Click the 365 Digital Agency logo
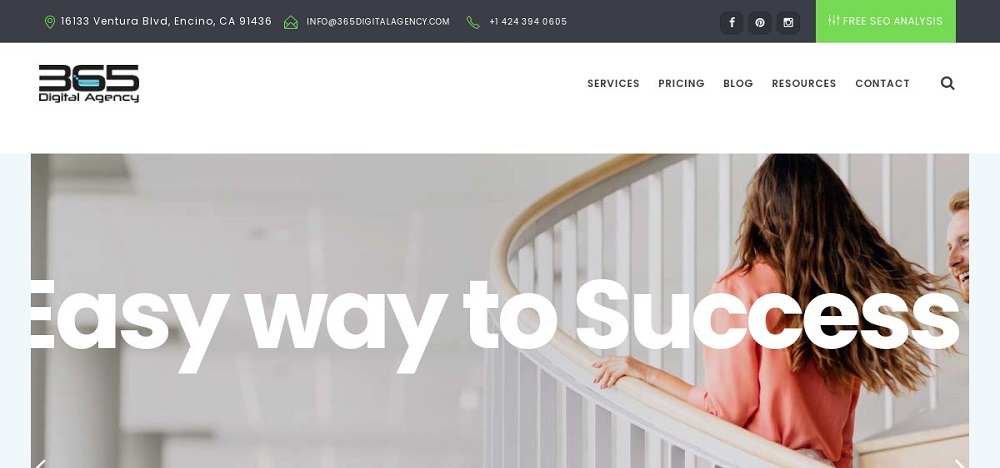1000x468 pixels. [89, 84]
